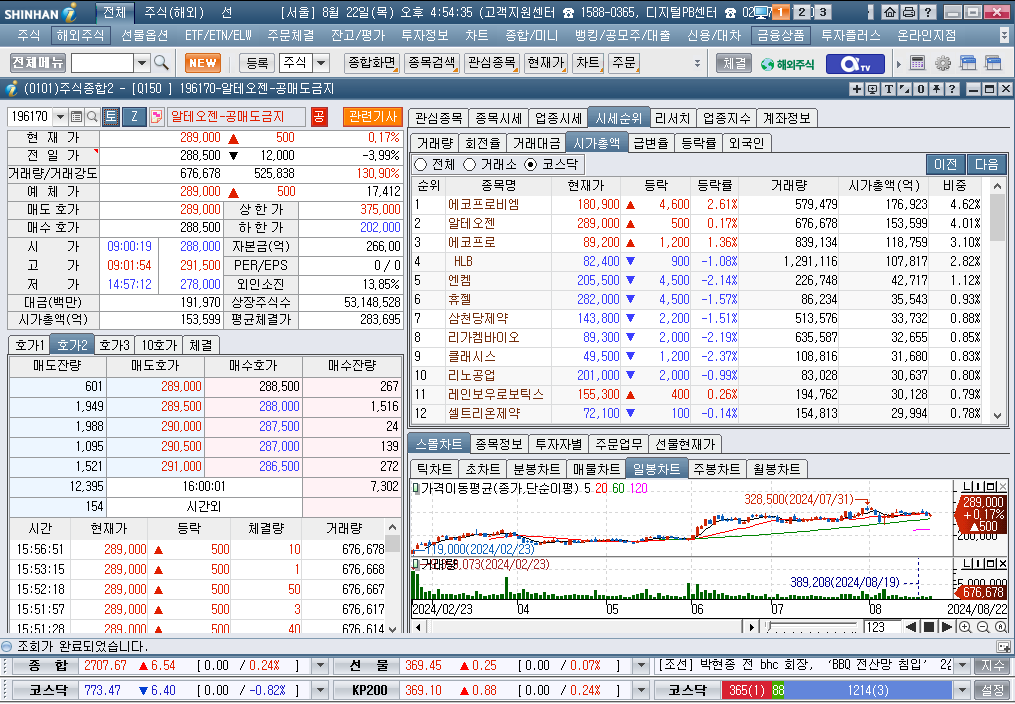
Task: Zoom in the daily chart
Action: click(x=965, y=626)
